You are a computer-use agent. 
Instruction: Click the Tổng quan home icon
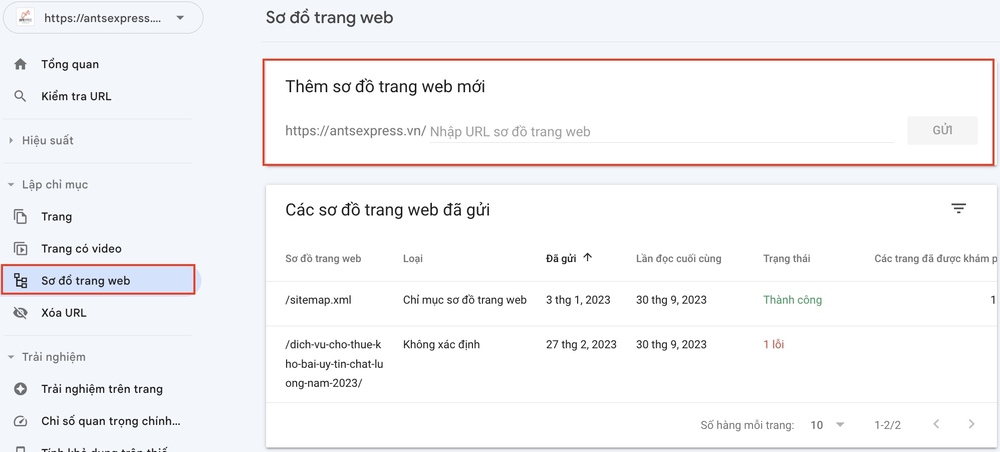pos(20,64)
